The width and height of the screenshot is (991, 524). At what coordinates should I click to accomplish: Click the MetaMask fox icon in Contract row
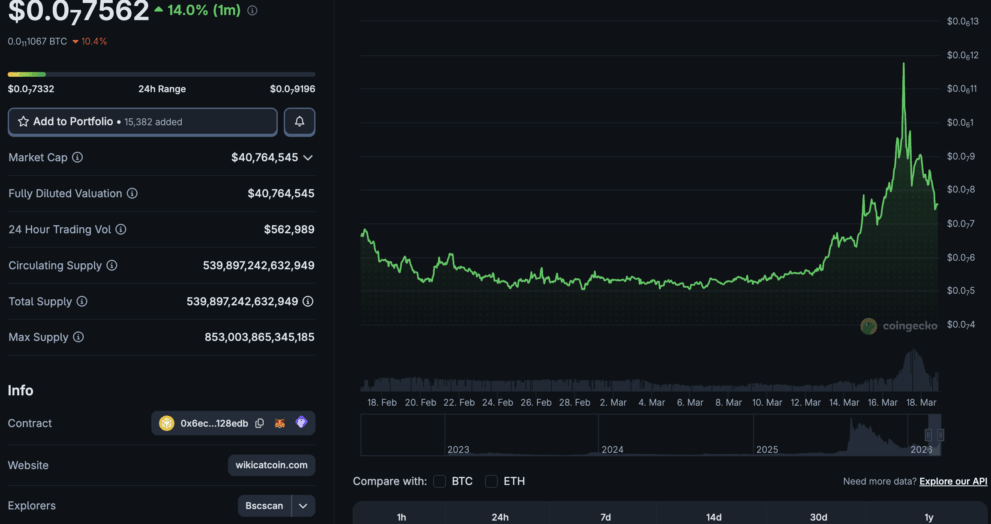[x=281, y=423]
